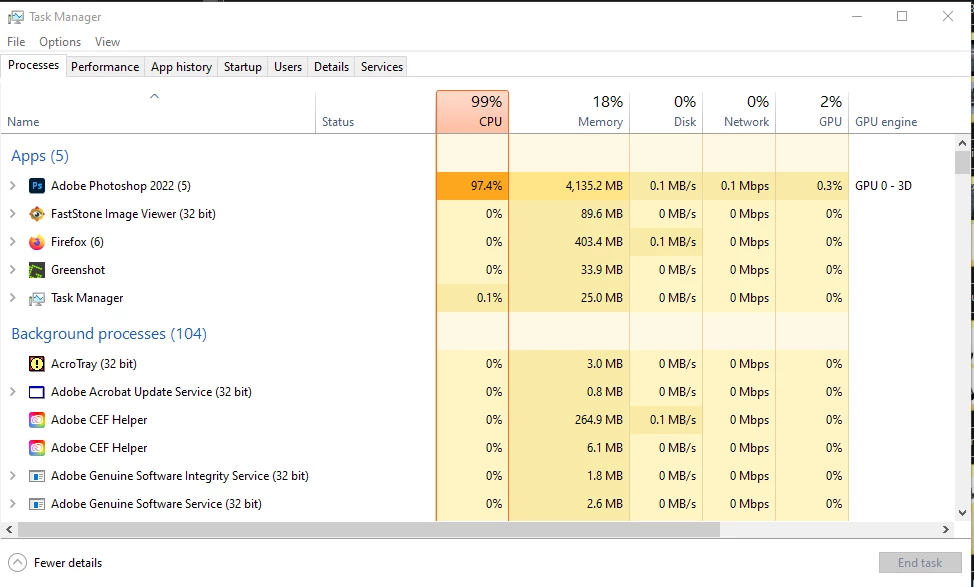
Task: Click the FastStone Image Viewer icon
Action: coord(37,214)
